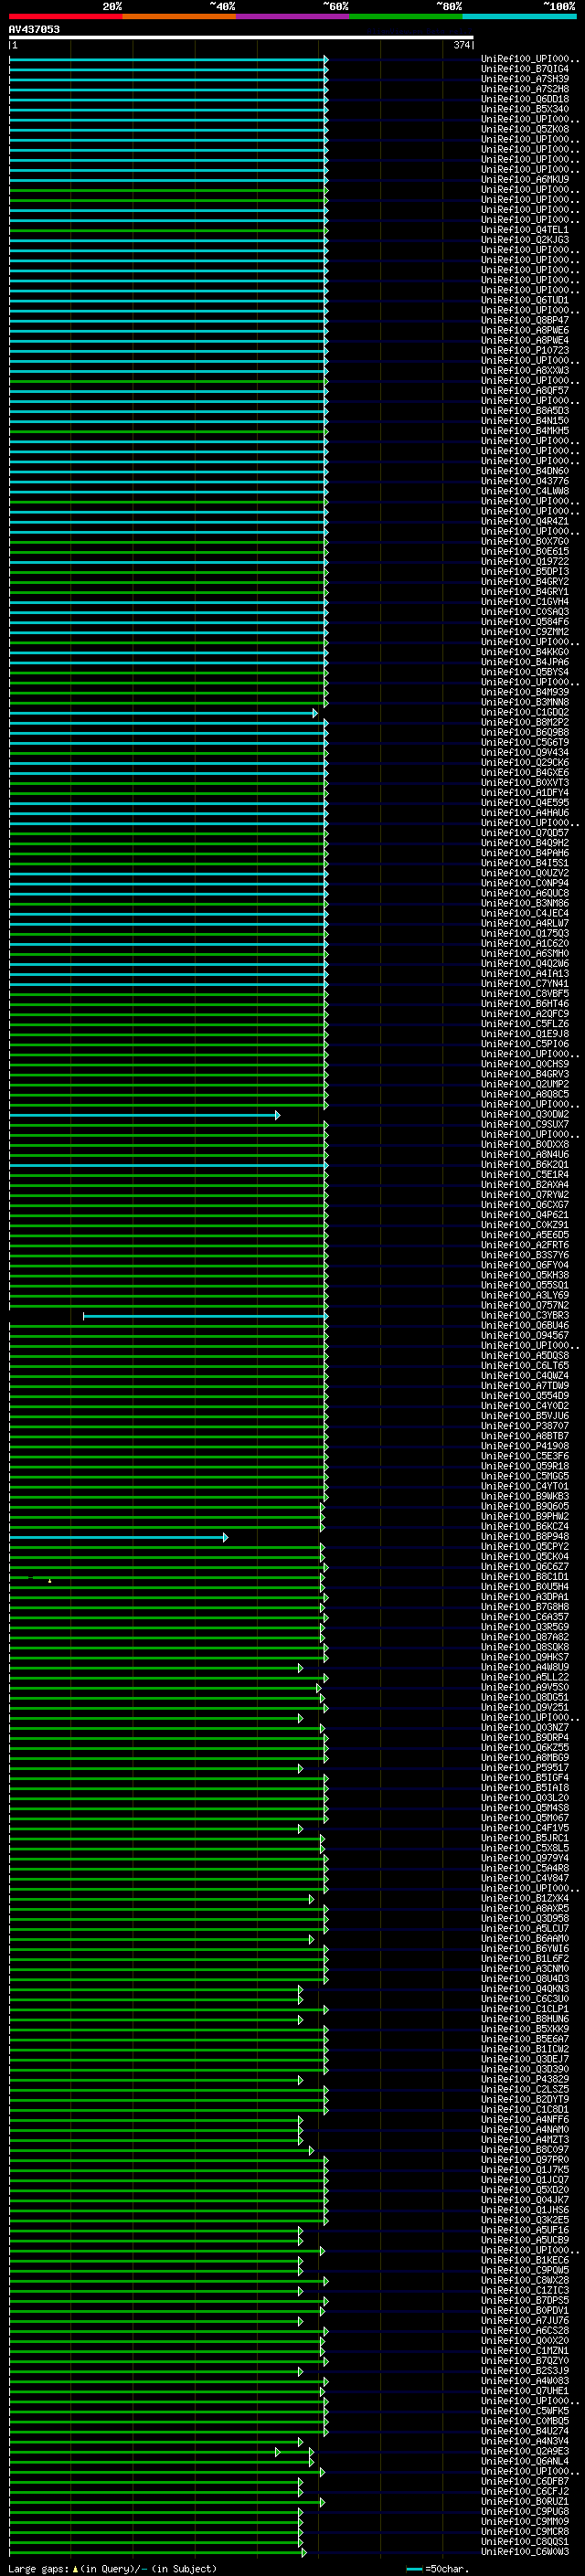
Task: Click the purple ~60% identity legend segment
Action: click(x=292, y=17)
